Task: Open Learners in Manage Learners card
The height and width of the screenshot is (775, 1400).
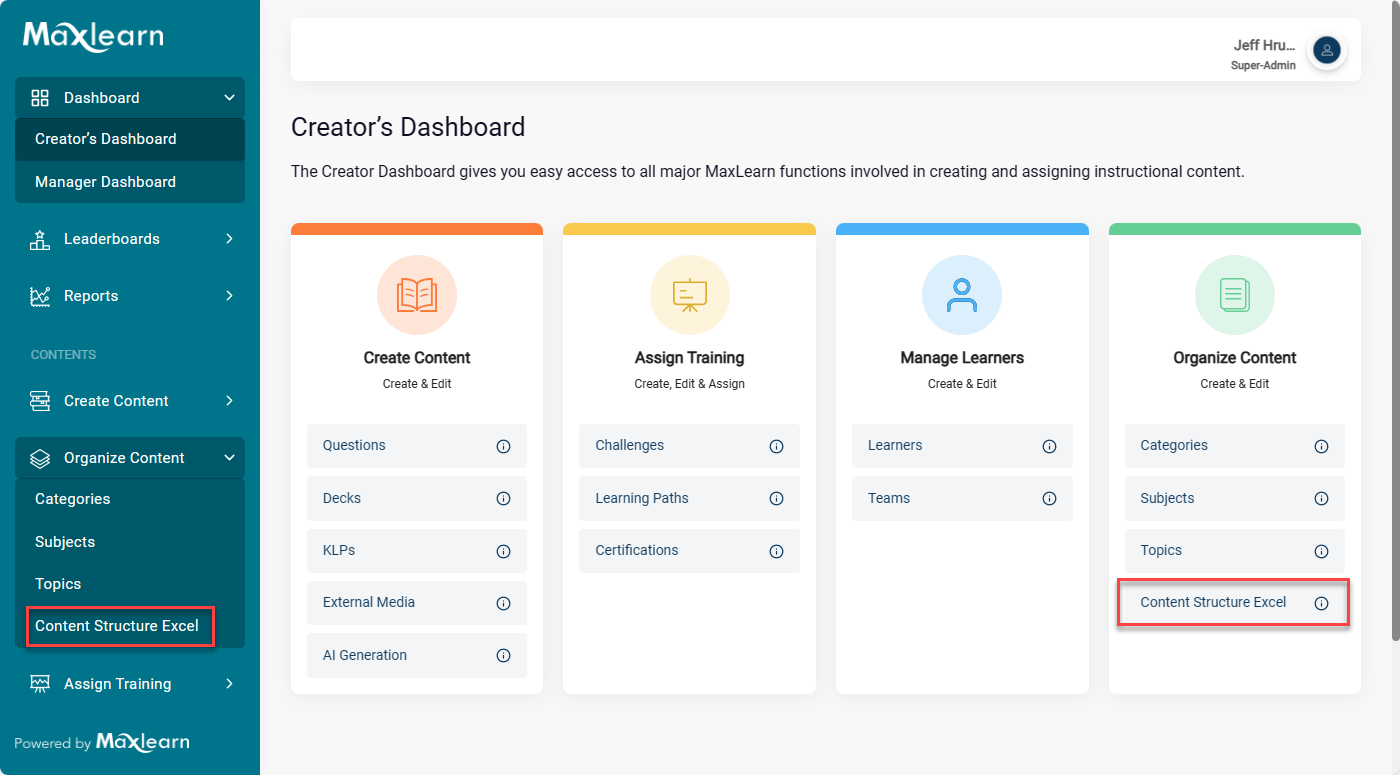Action: point(962,446)
